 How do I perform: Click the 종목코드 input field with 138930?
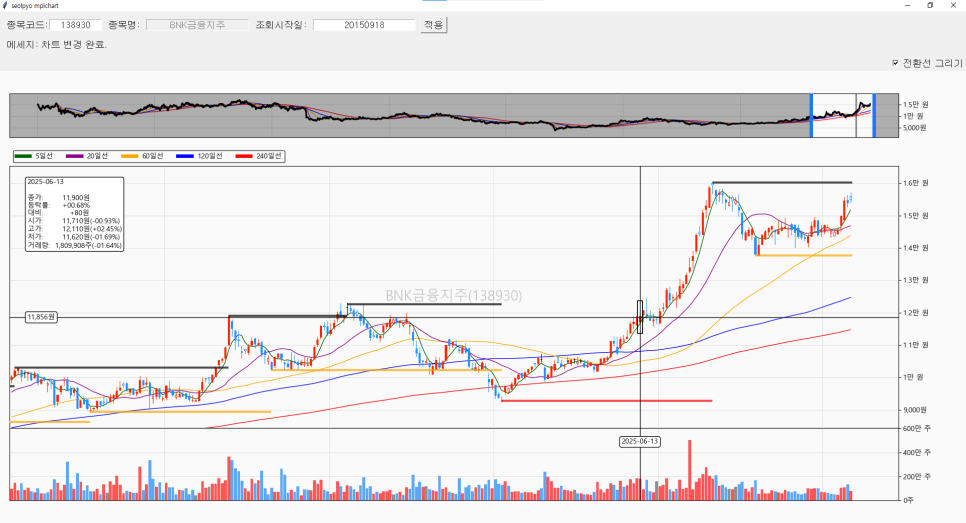(76, 25)
